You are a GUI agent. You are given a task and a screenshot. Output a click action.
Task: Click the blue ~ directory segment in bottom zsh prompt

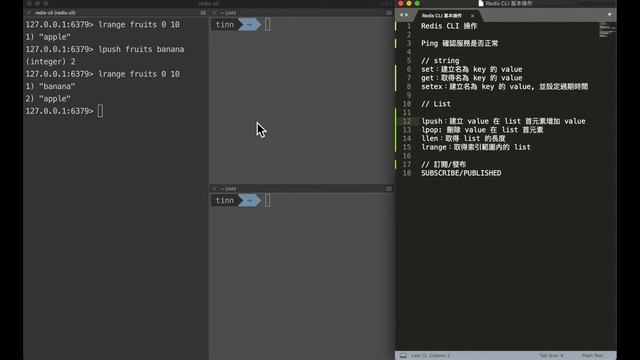coord(249,200)
